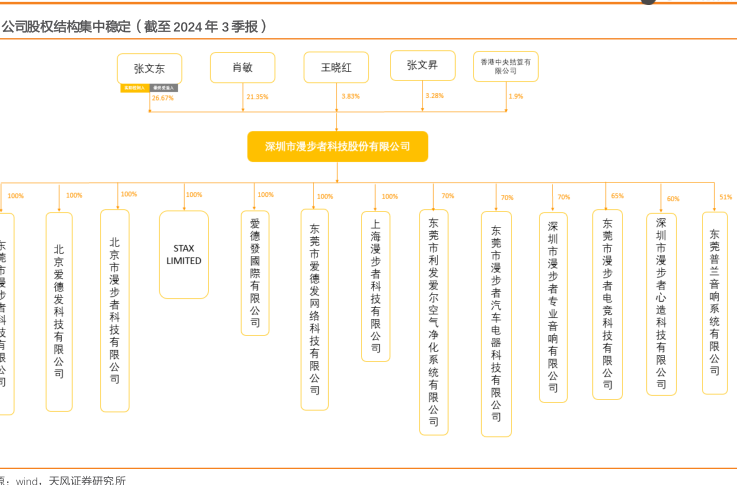Select the 上海漫步者科技有限公司 subsidiary box
Image resolution: width=737 pixels, height=485 pixels.
(376, 286)
